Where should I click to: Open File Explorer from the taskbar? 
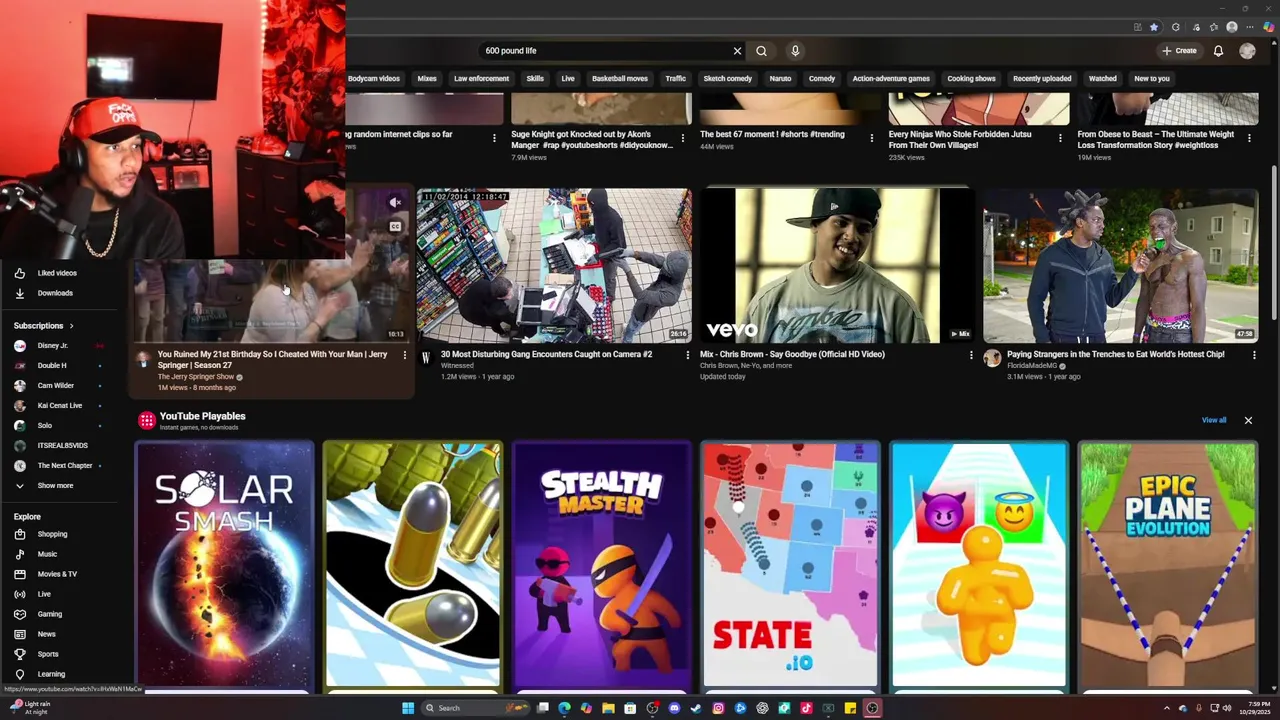click(x=608, y=708)
